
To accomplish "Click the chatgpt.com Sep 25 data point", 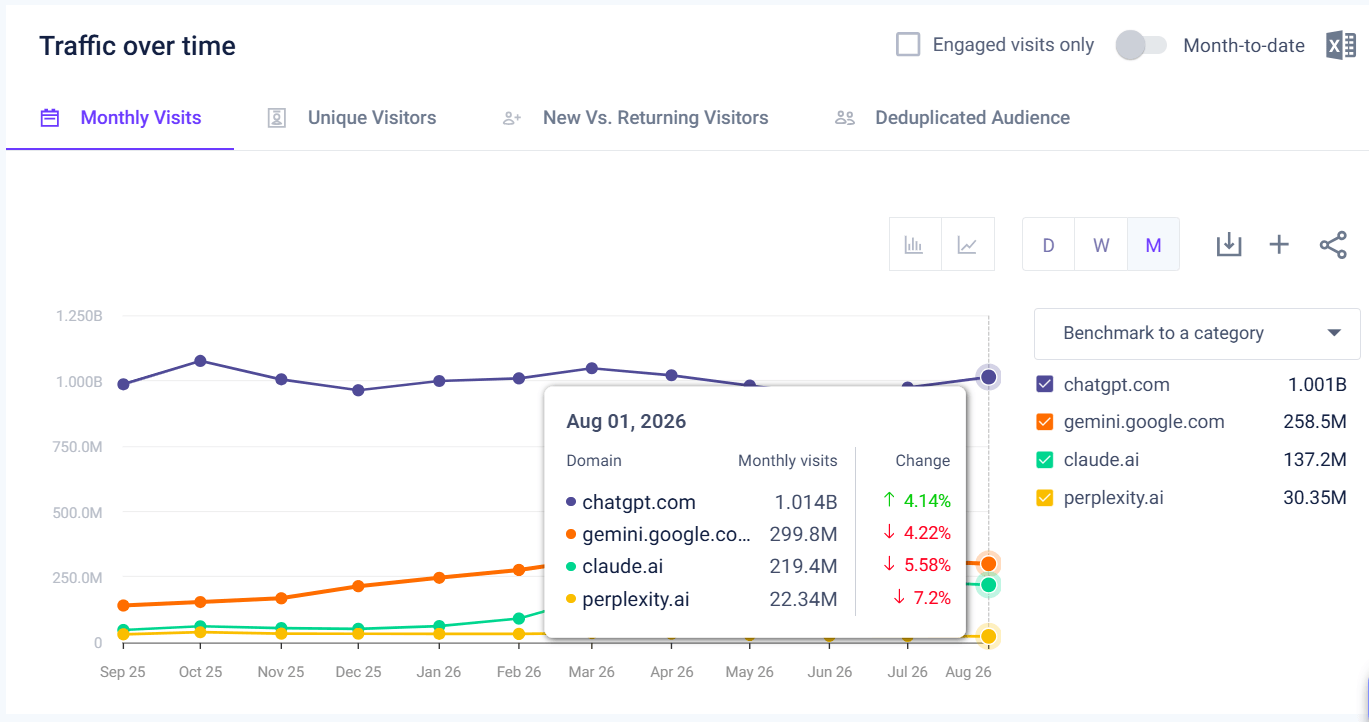I will pyautogui.click(x=123, y=384).
